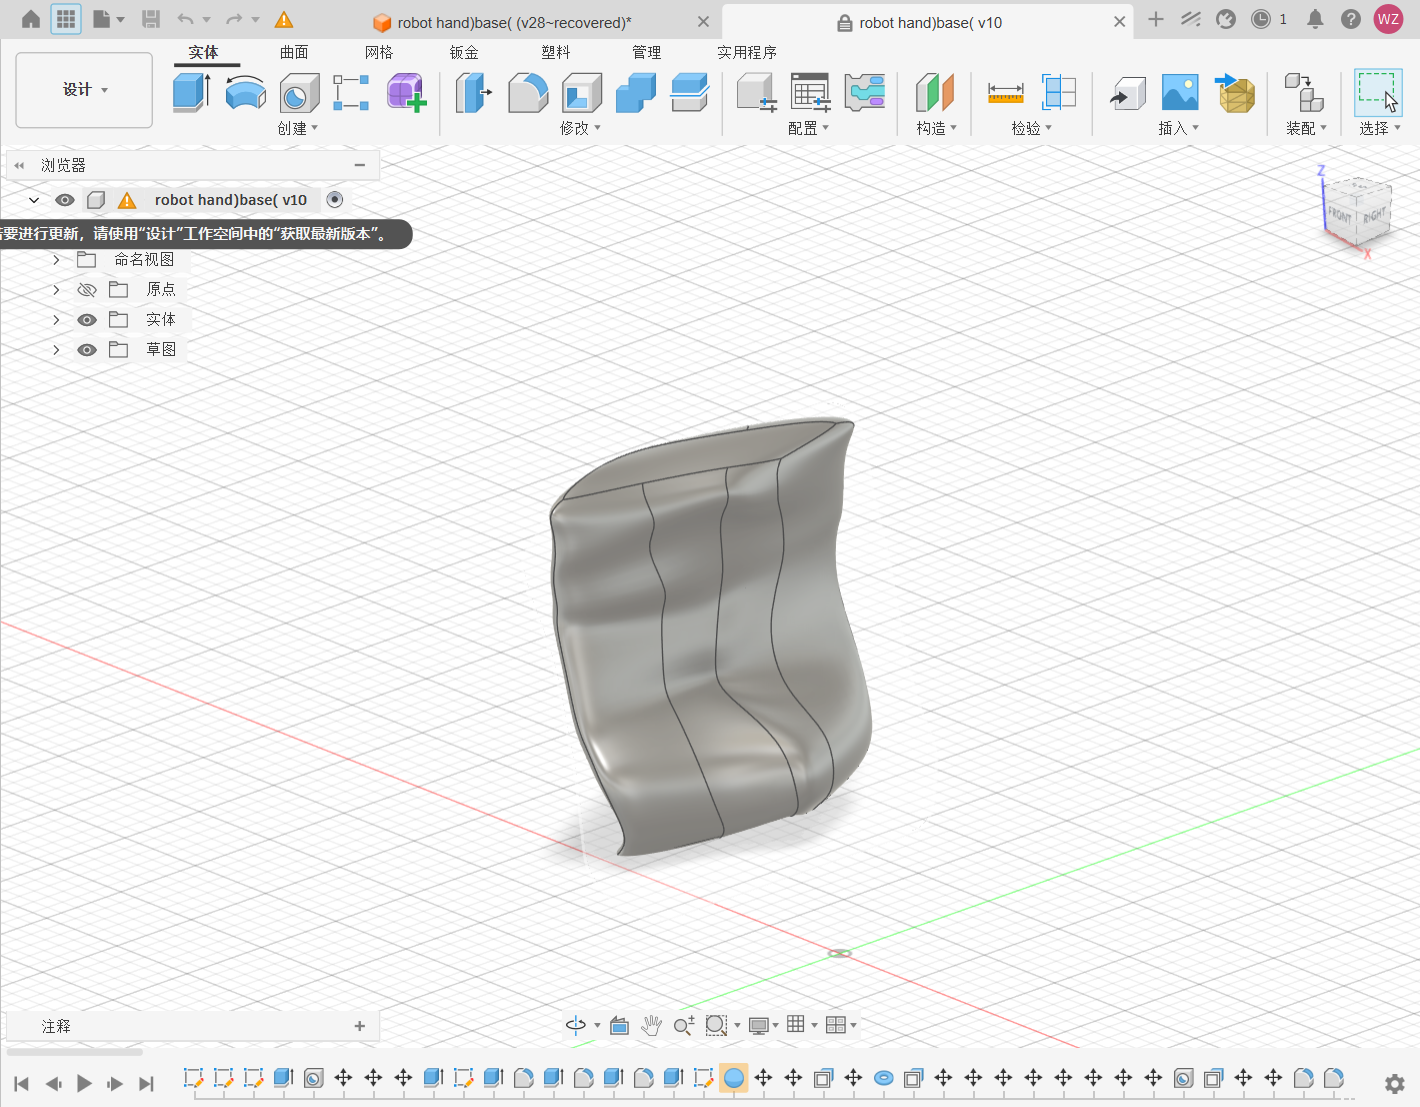Image resolution: width=1420 pixels, height=1107 pixels.
Task: Collapse the 浏览器 browser panel with the minus
Action: [360, 165]
